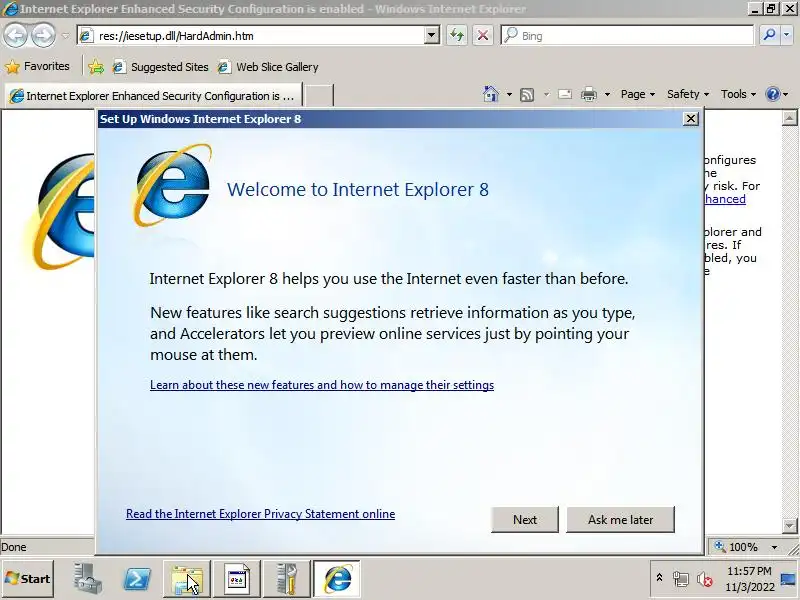Click the Show desktop monitor icon

click(x=789, y=579)
